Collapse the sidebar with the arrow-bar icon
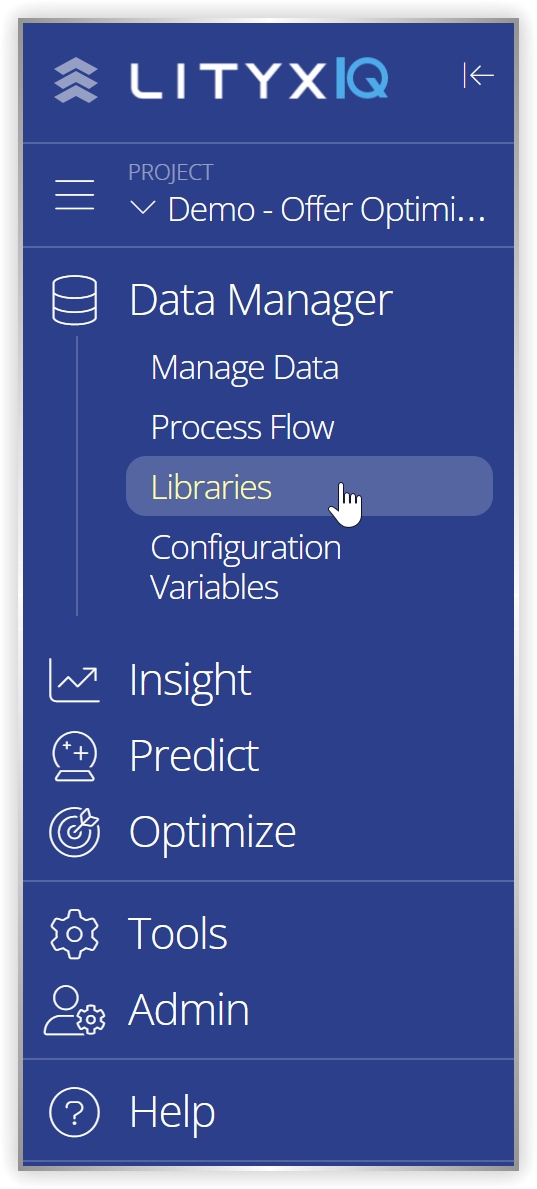The height and width of the screenshot is (1189, 537). 479,75
